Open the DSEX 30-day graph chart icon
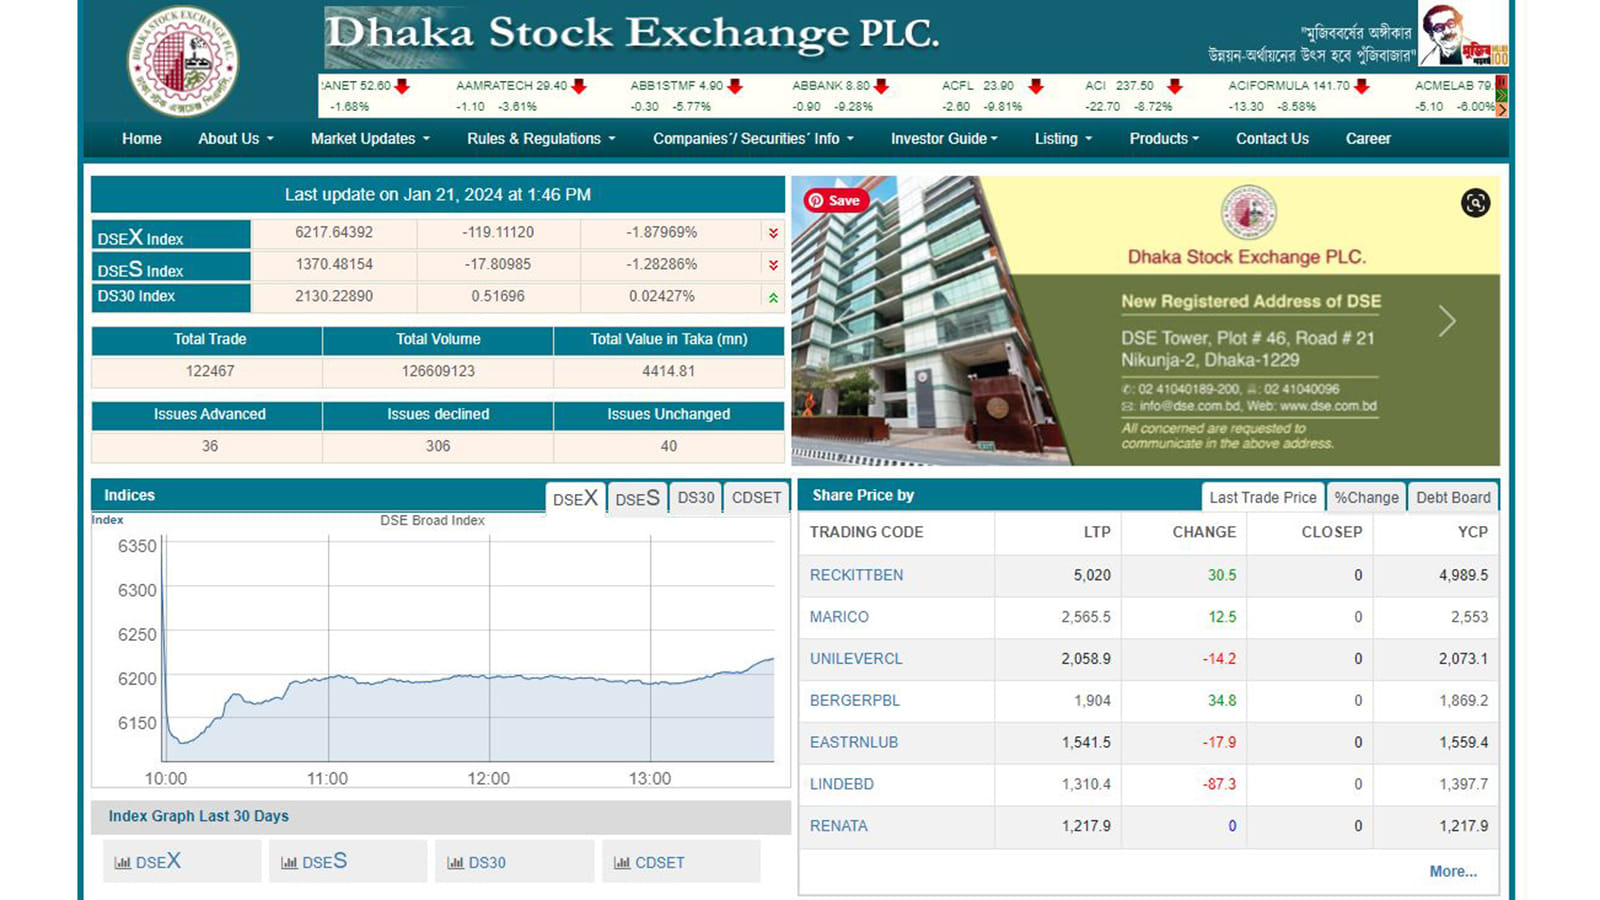The height and width of the screenshot is (900, 1600). click(123, 862)
